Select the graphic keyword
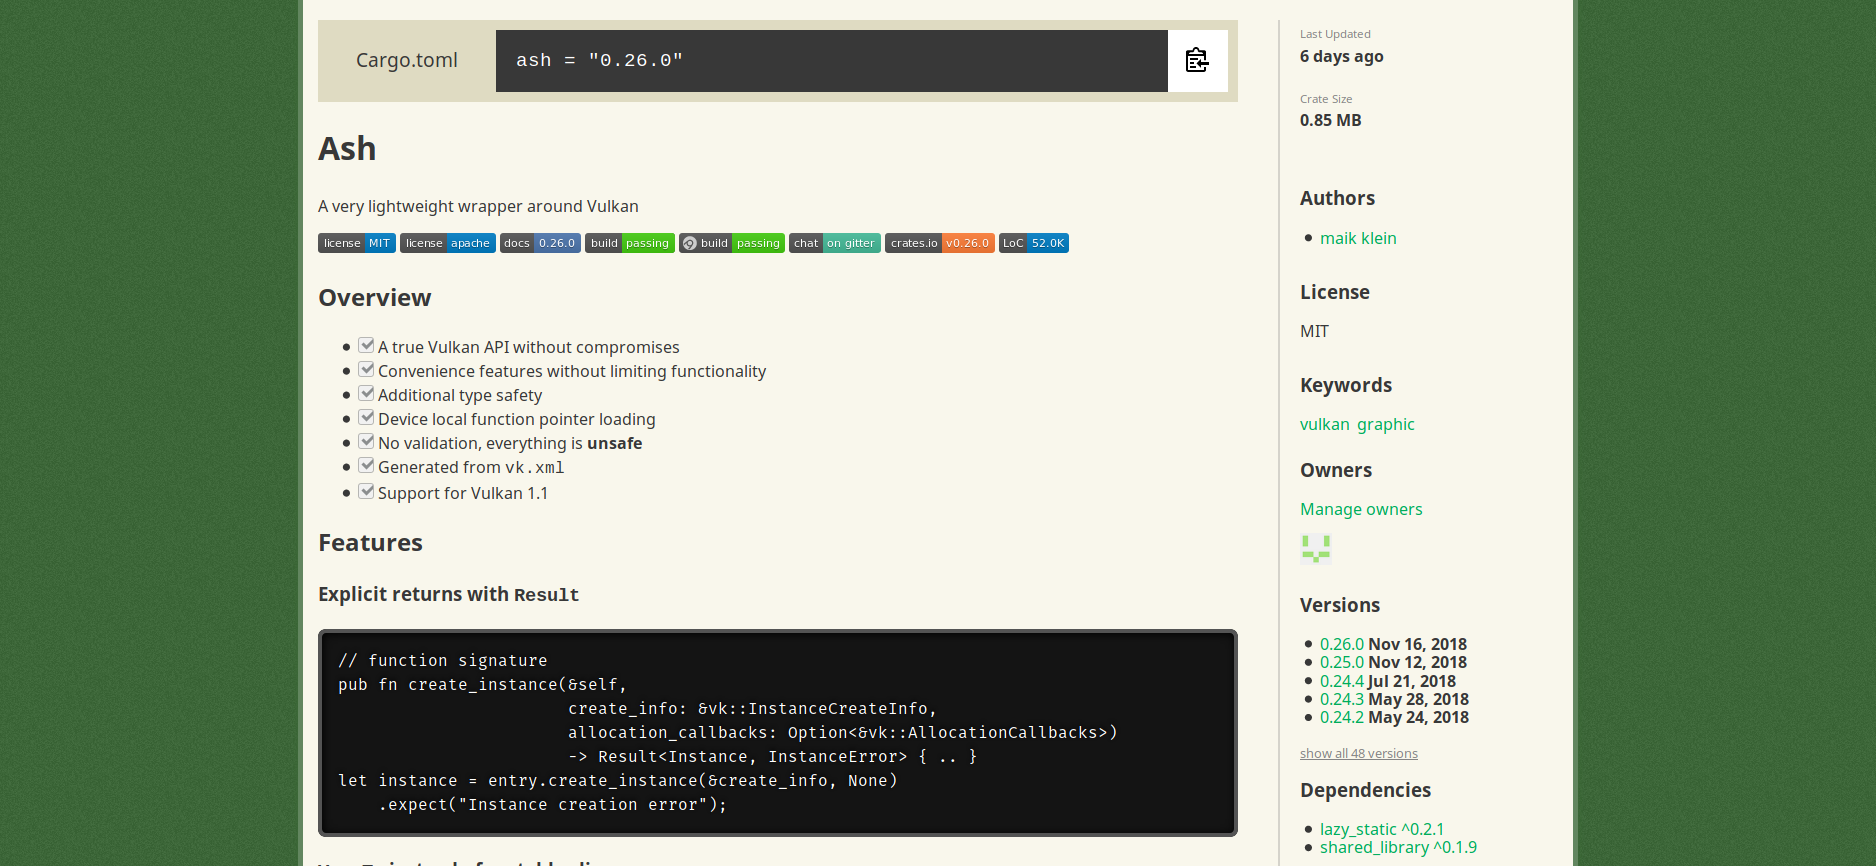Viewport: 1876px width, 866px height. point(1385,424)
